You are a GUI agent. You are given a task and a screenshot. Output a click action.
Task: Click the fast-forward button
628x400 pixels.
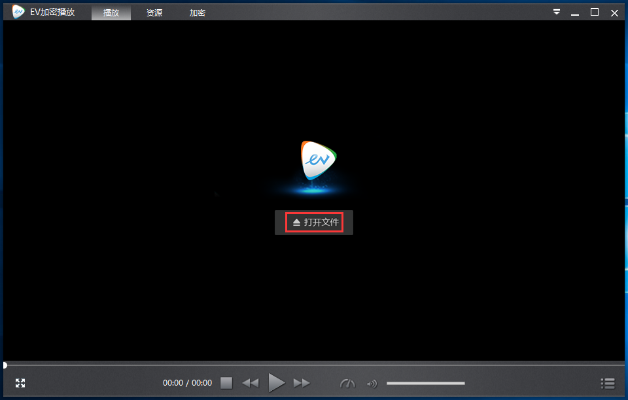point(302,383)
